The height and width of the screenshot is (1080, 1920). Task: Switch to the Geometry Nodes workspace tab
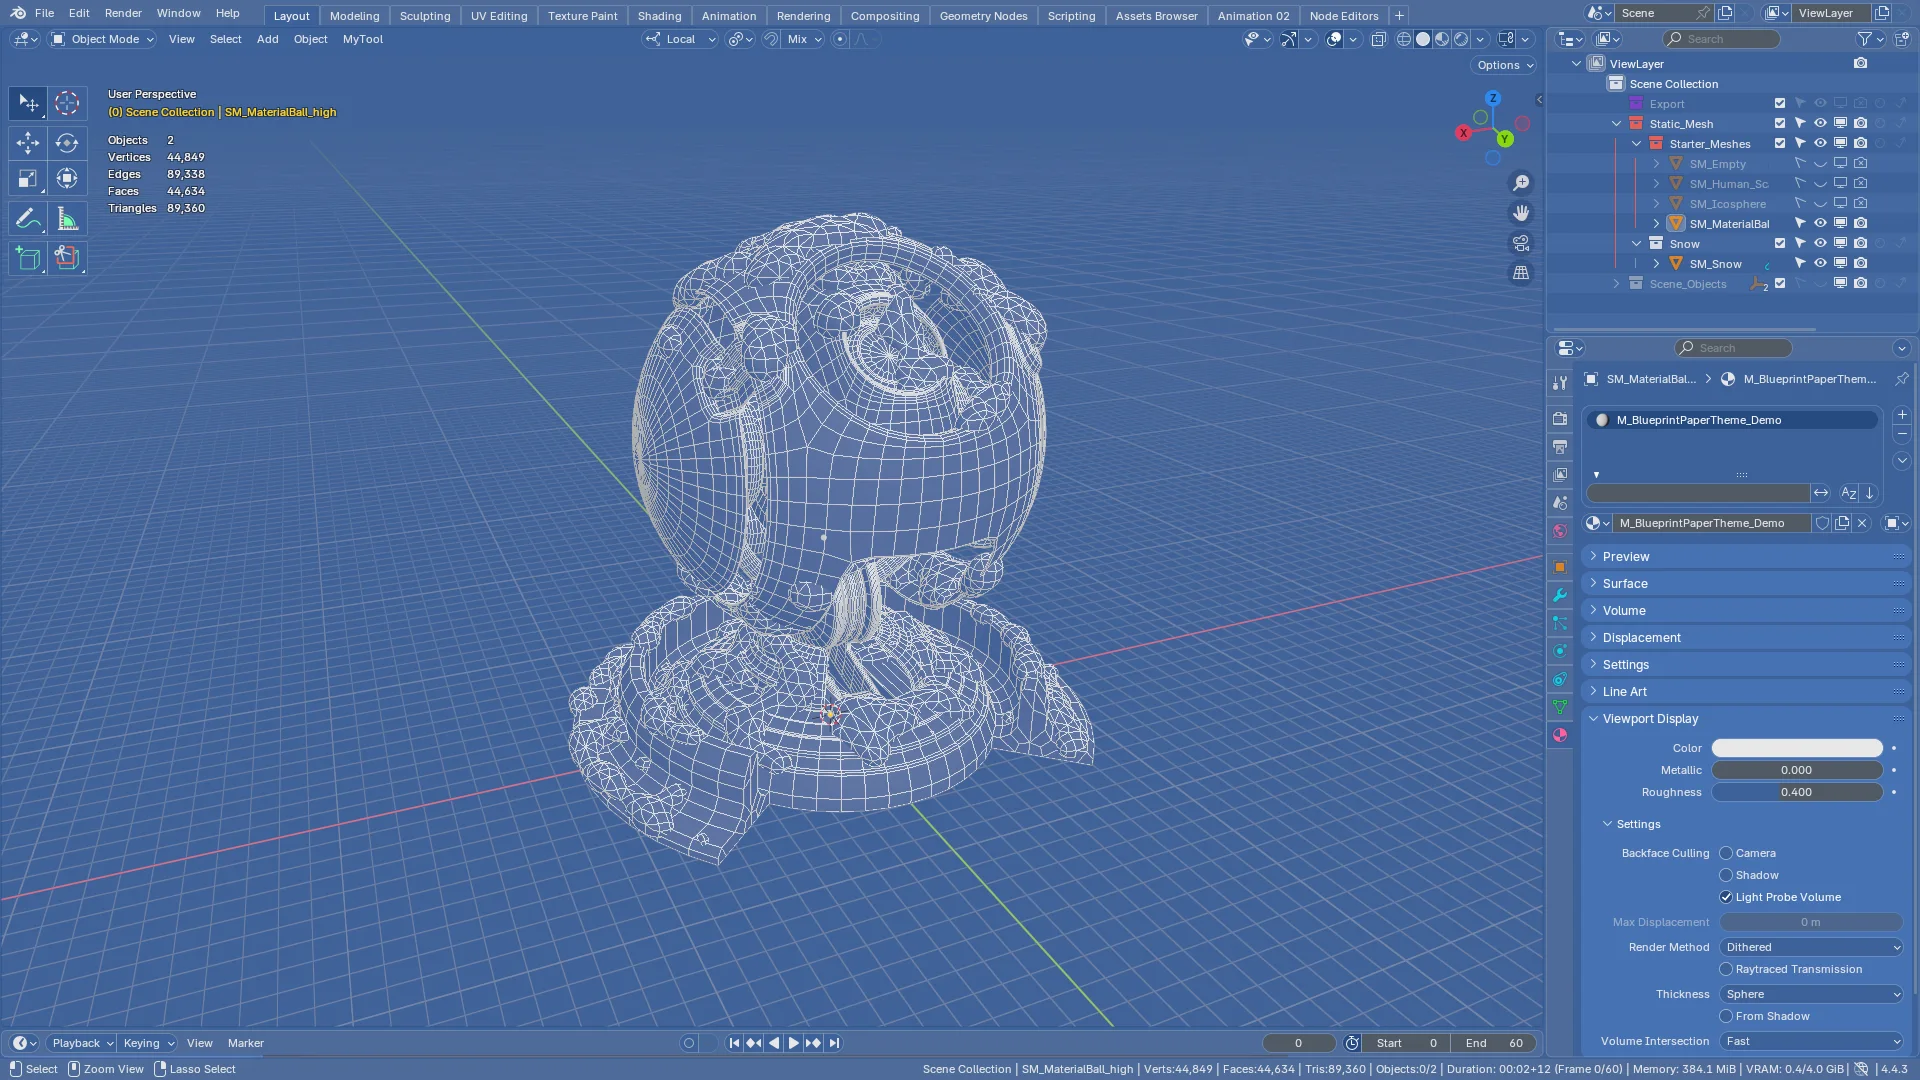[x=983, y=15]
